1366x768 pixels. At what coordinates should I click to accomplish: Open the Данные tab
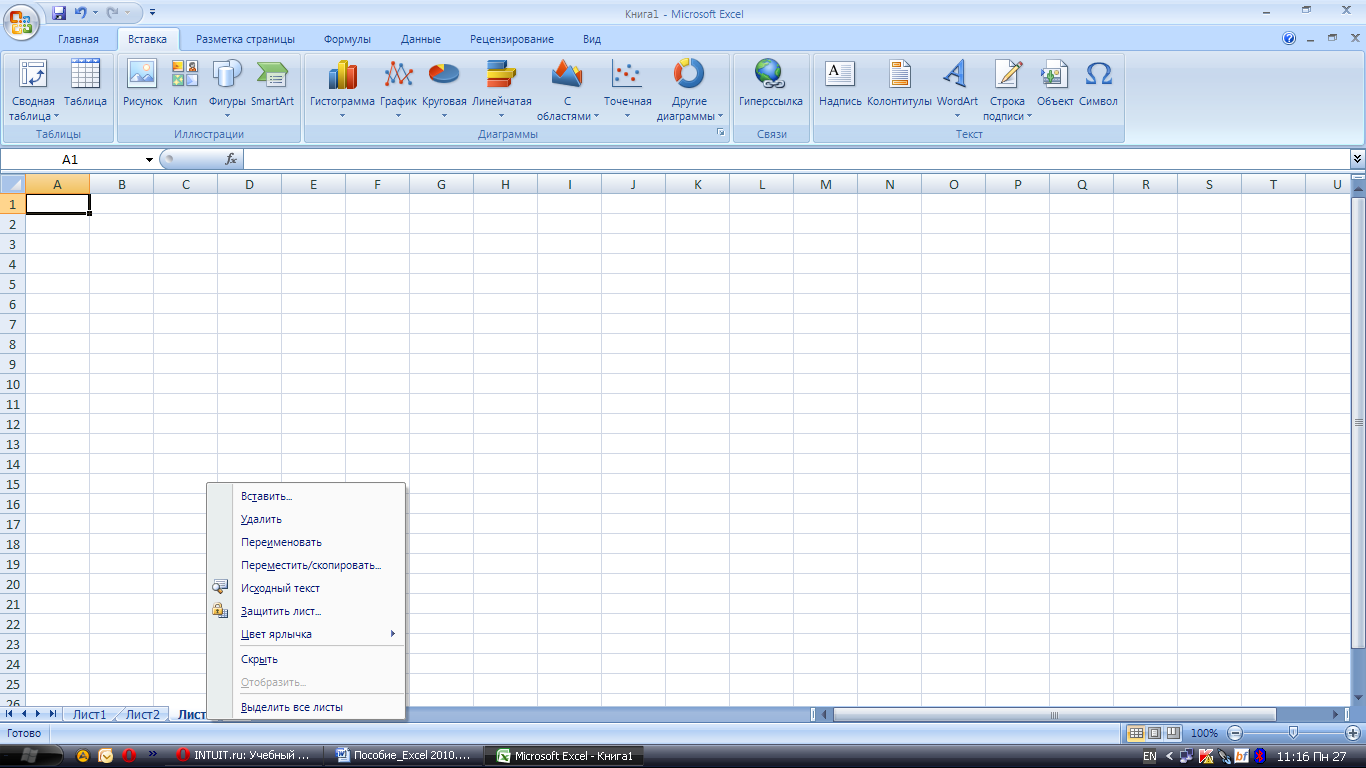[x=421, y=39]
